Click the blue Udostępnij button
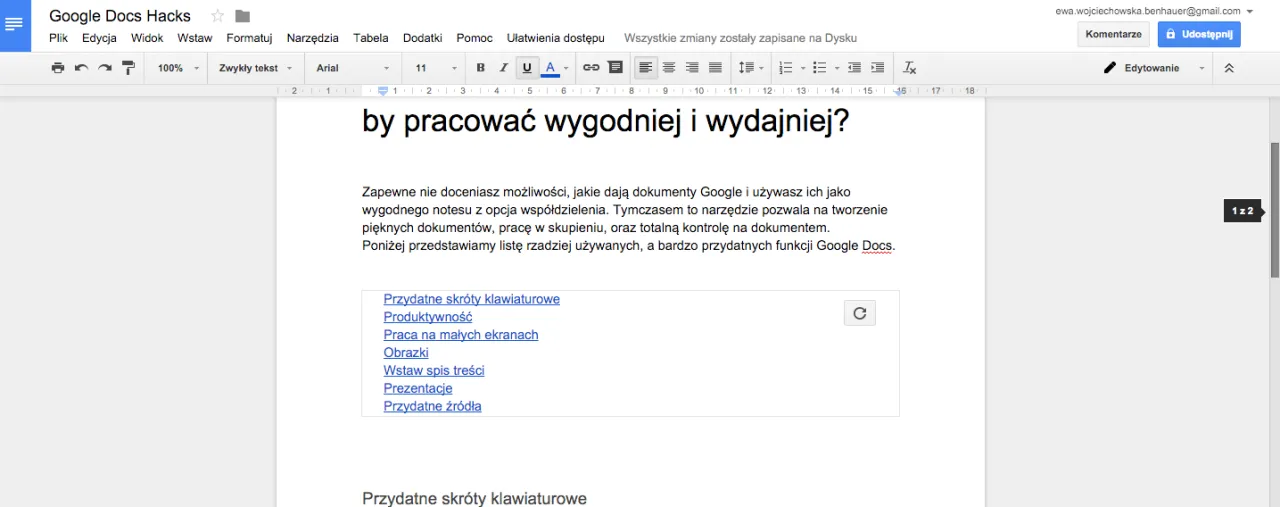Image resolution: width=1280 pixels, height=507 pixels. pos(1199,34)
